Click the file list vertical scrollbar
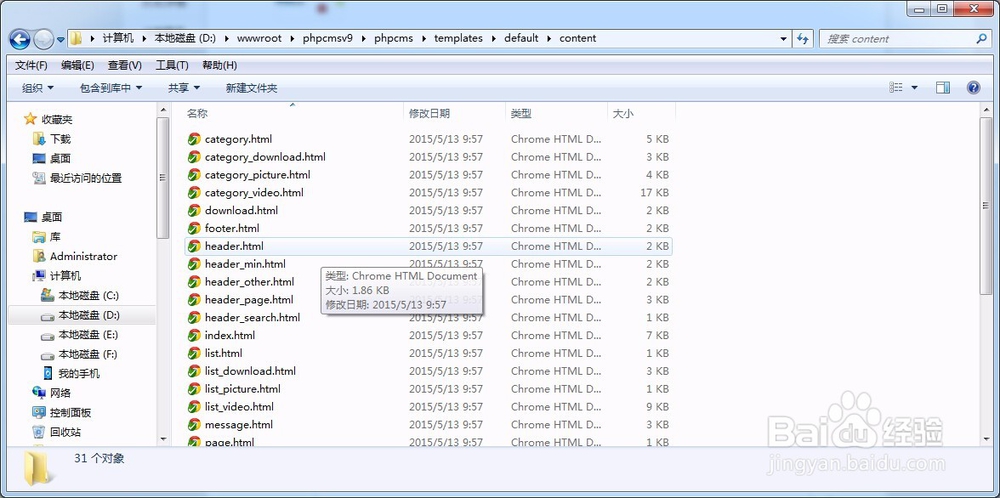 point(987,205)
